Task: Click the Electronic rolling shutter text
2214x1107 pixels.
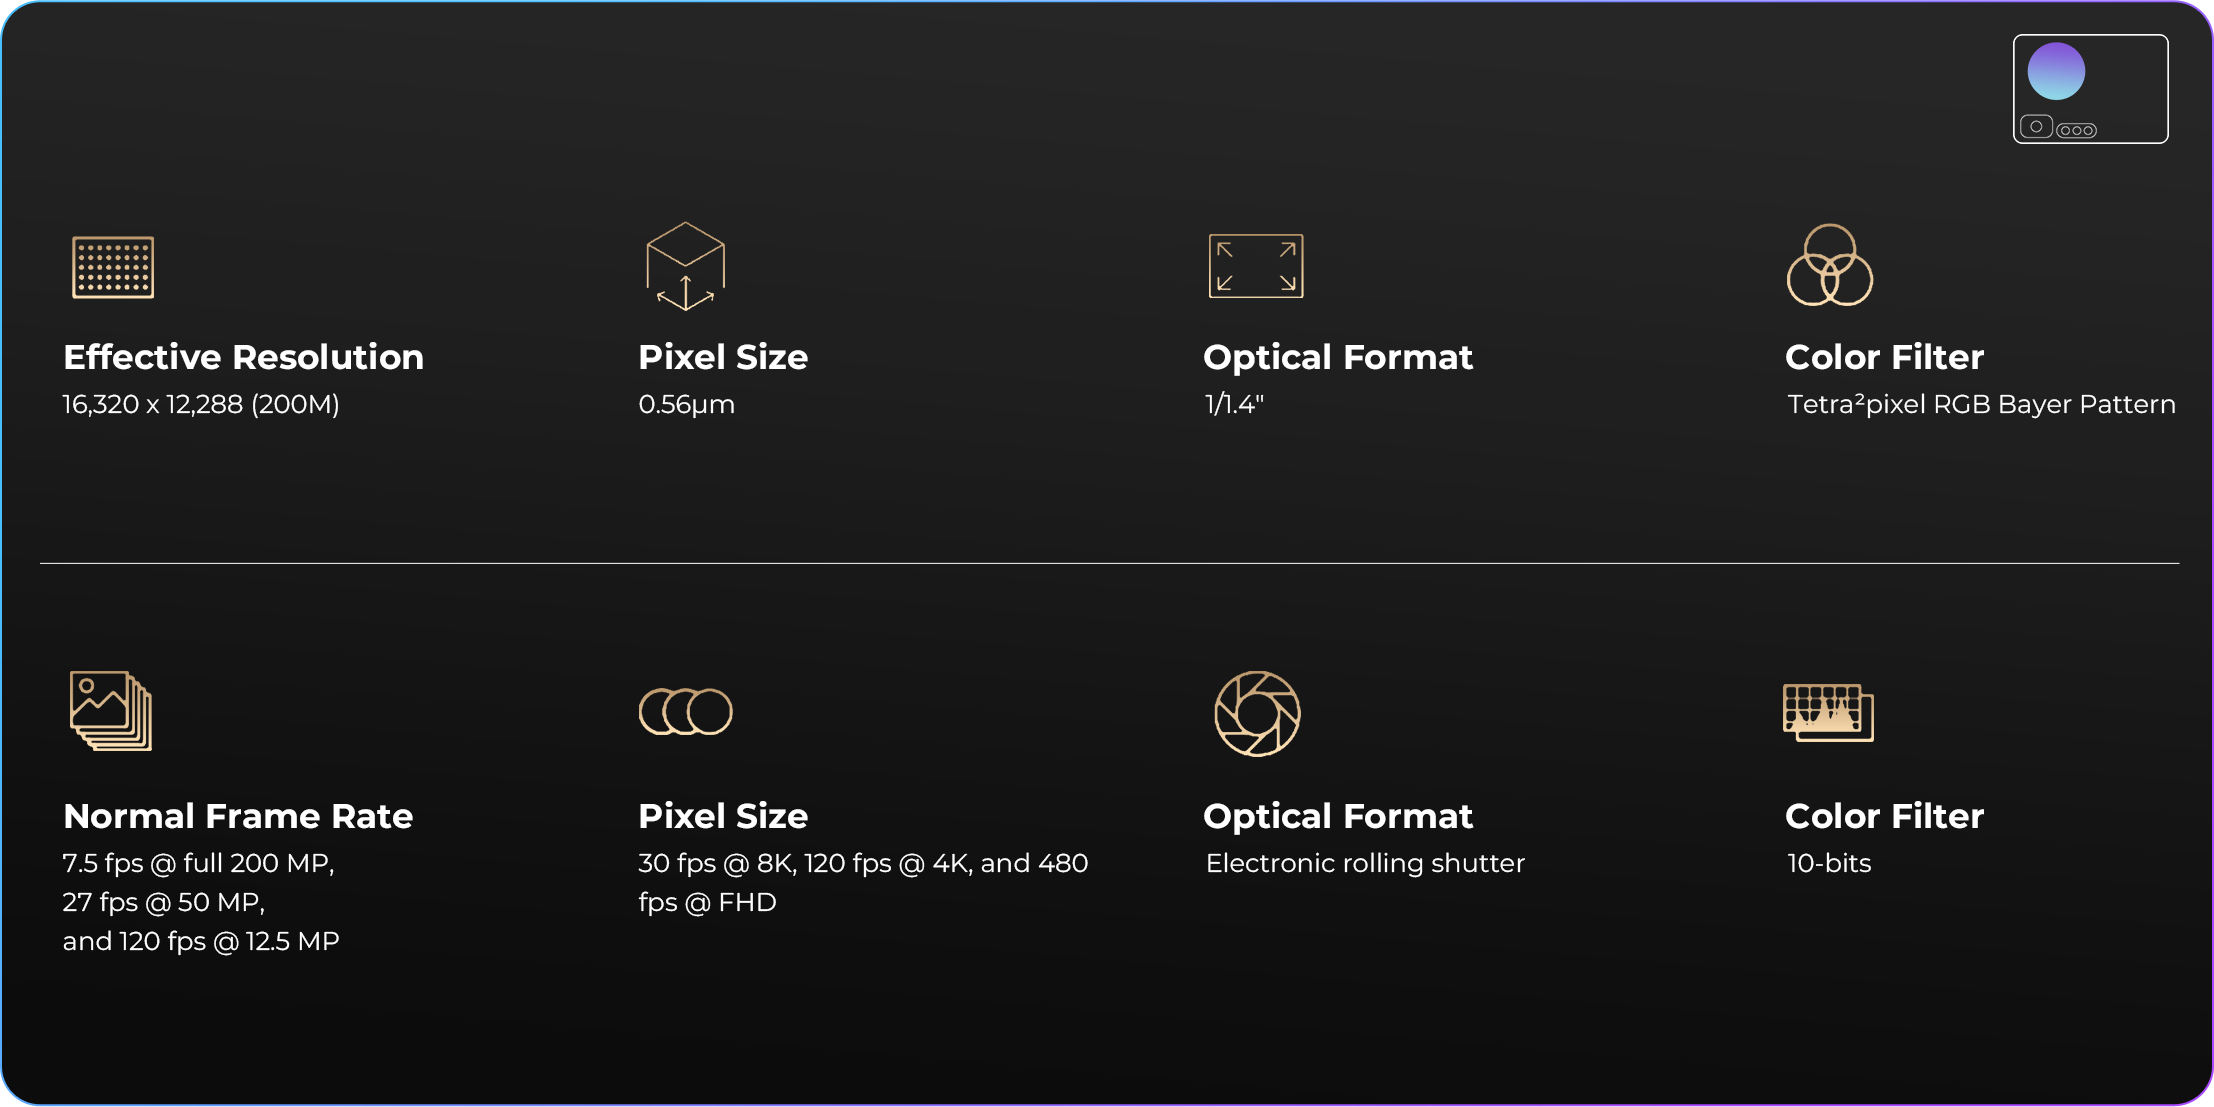Action: [x=1365, y=863]
